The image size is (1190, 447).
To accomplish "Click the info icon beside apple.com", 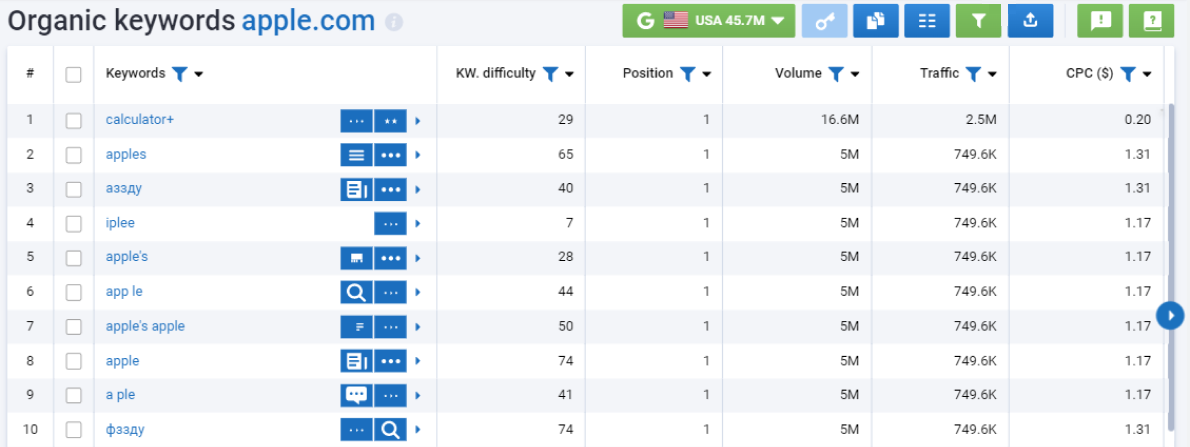I will [393, 22].
